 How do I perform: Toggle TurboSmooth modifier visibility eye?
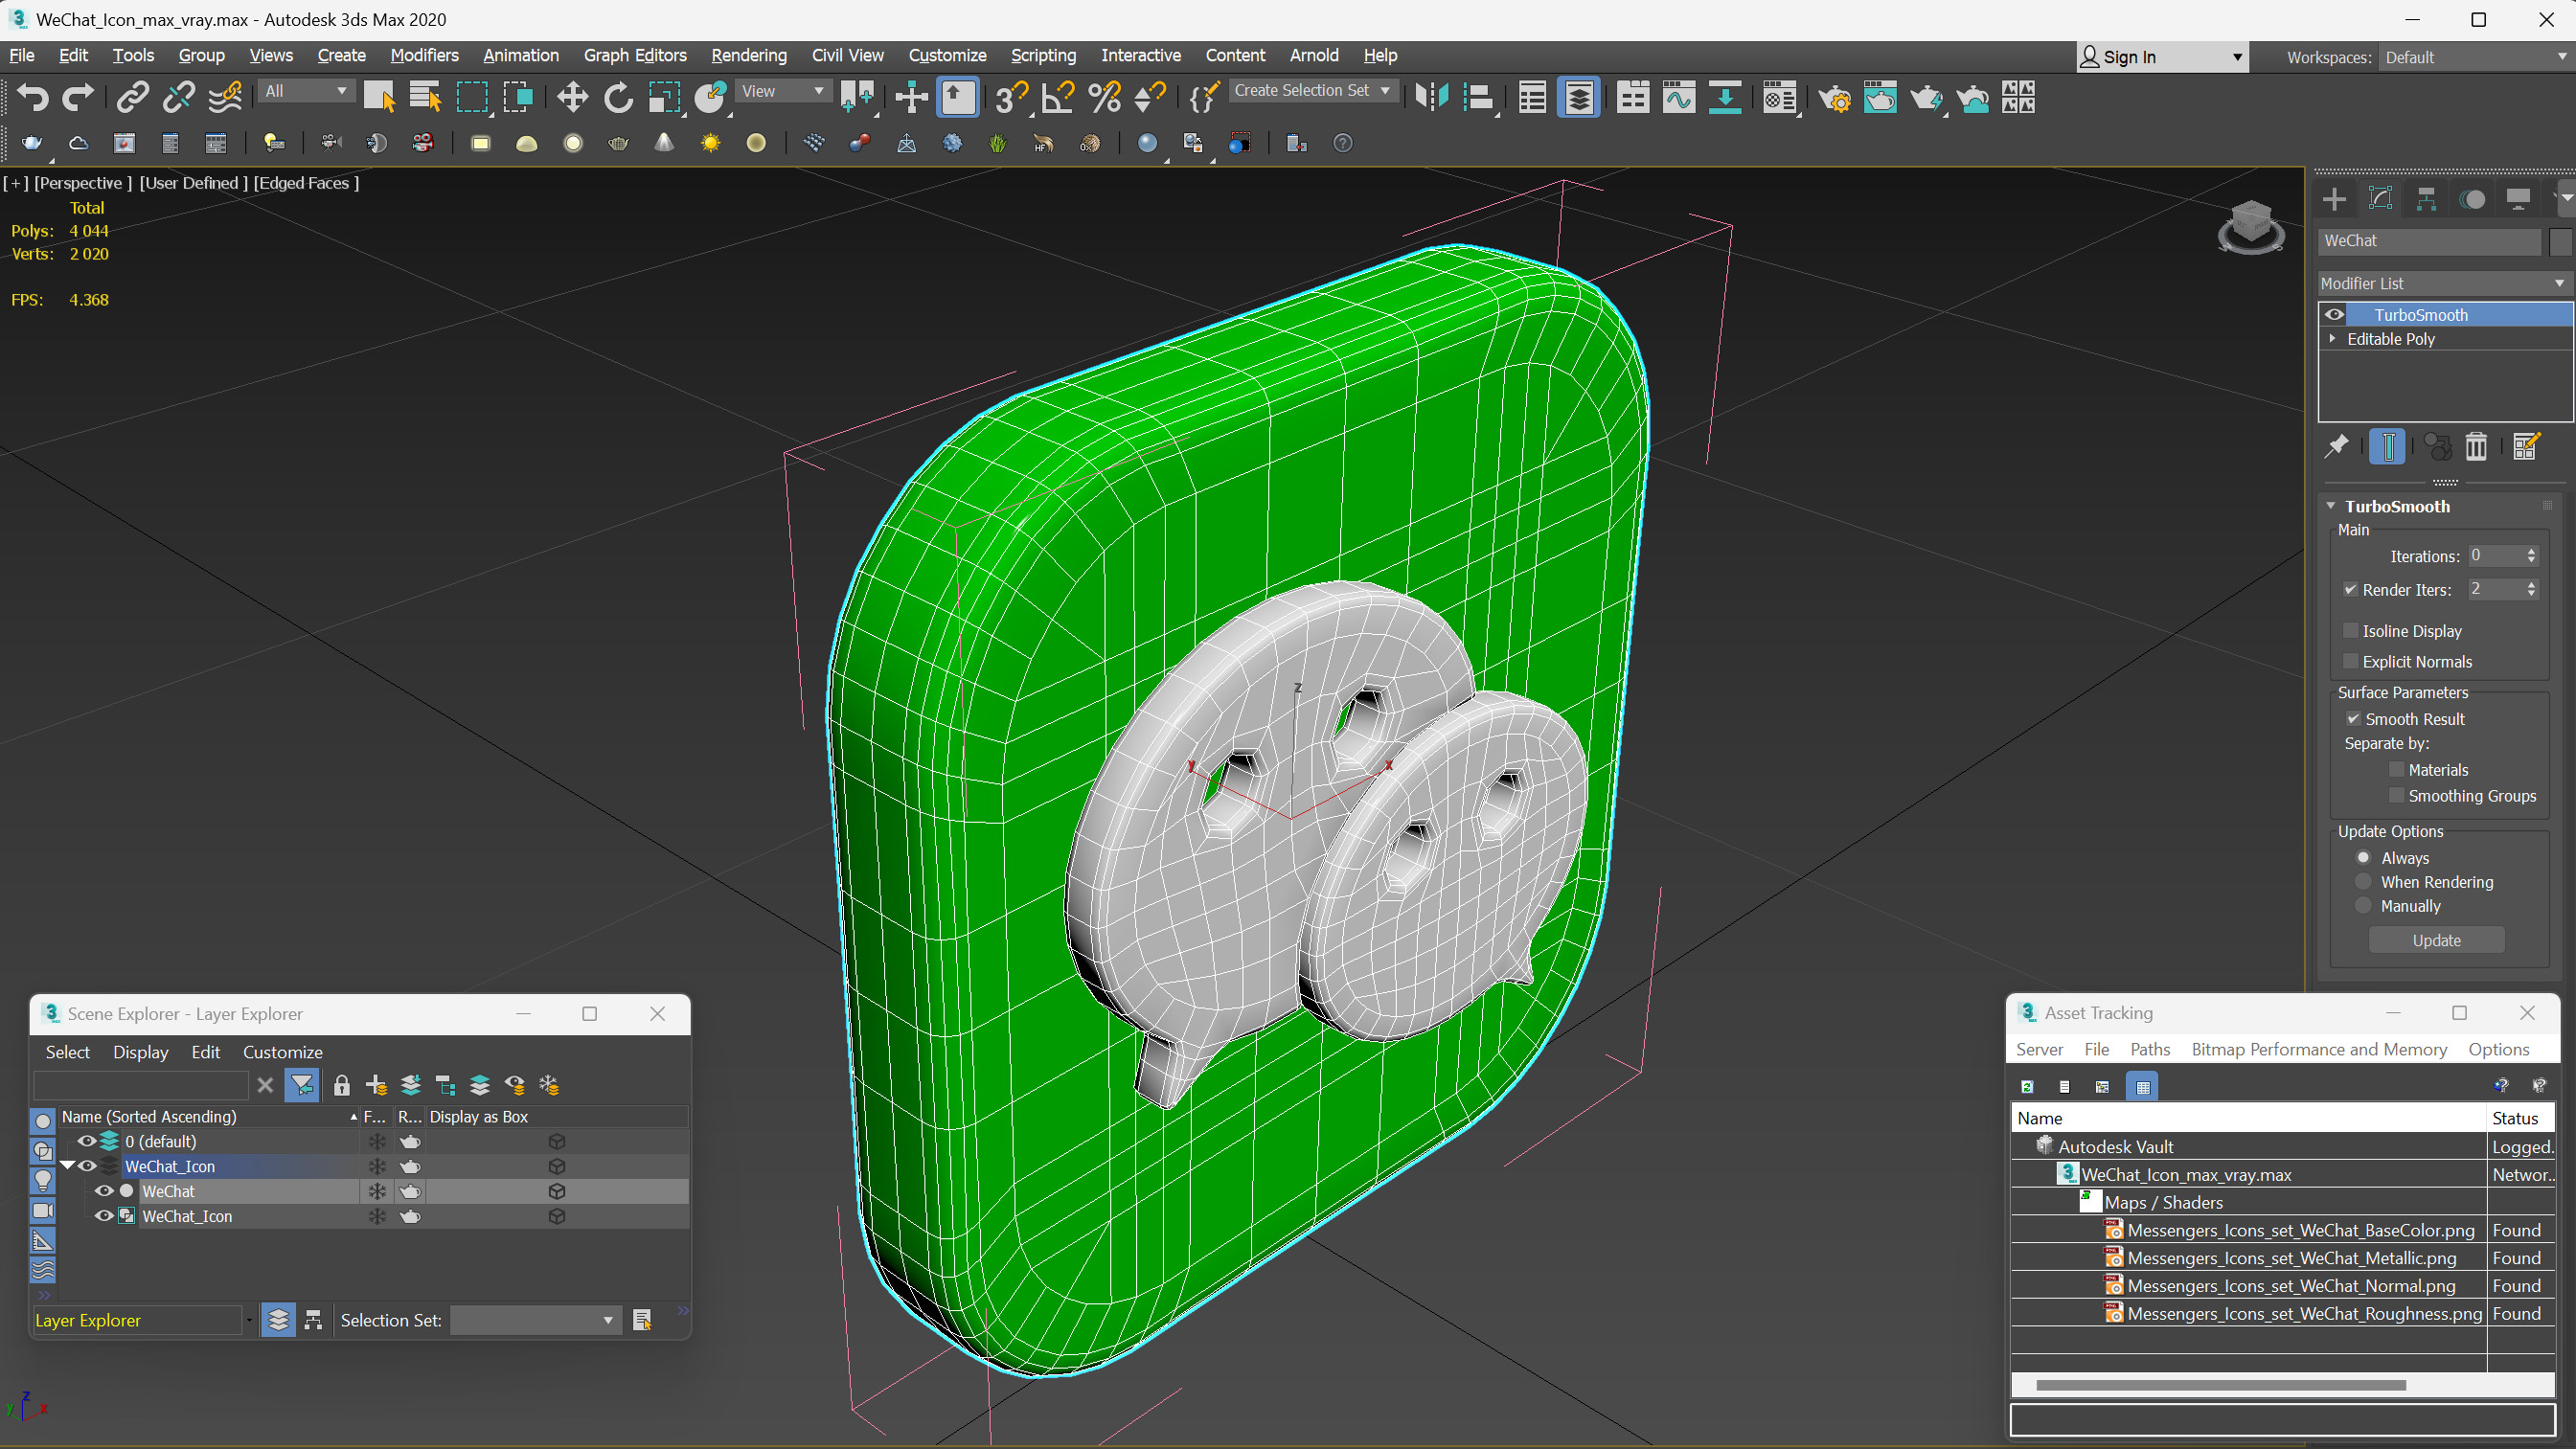[2335, 315]
